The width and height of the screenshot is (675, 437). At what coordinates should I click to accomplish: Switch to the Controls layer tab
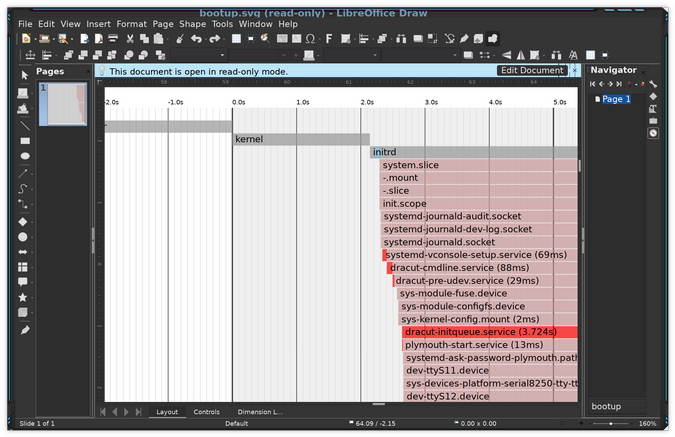tap(206, 412)
